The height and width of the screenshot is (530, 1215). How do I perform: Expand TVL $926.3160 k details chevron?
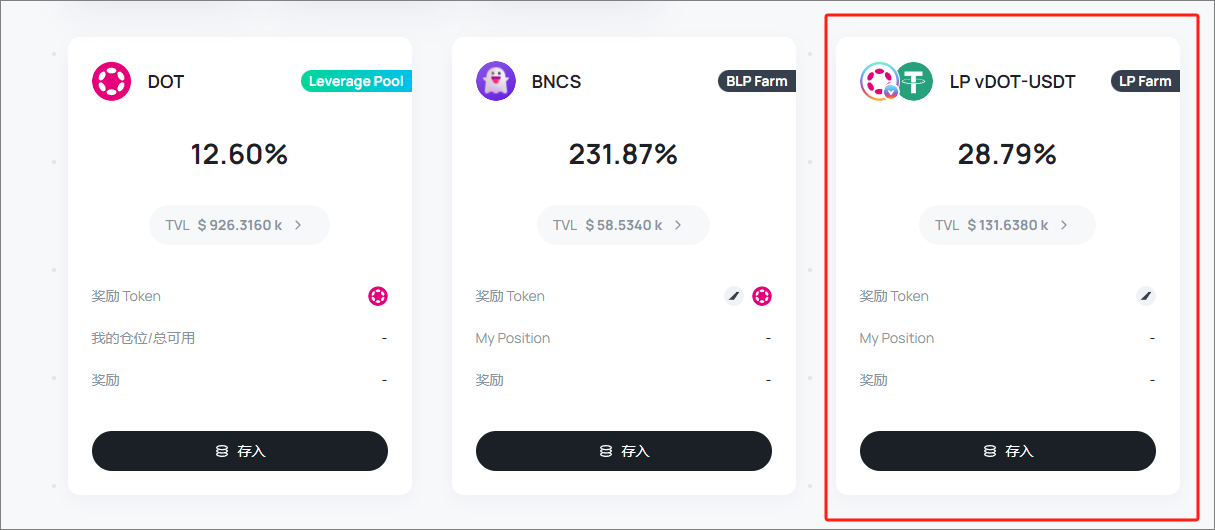click(x=298, y=225)
